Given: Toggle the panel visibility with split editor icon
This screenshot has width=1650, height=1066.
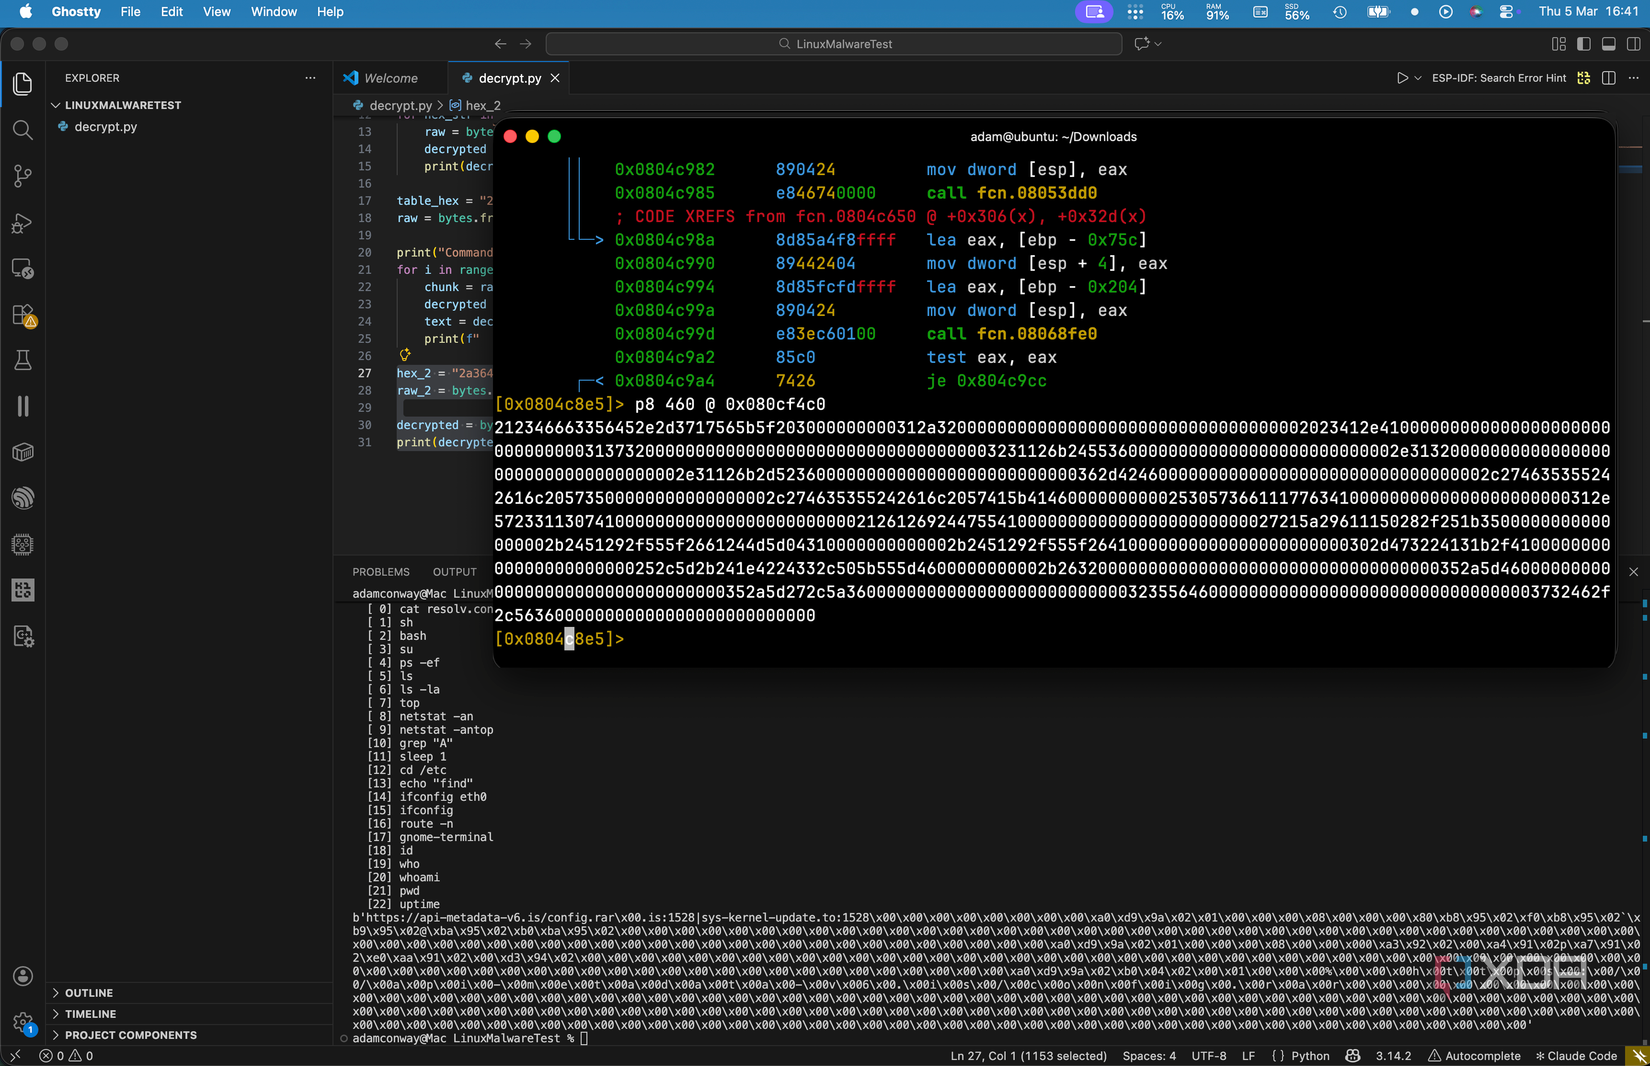Looking at the screenshot, I should [x=1607, y=77].
